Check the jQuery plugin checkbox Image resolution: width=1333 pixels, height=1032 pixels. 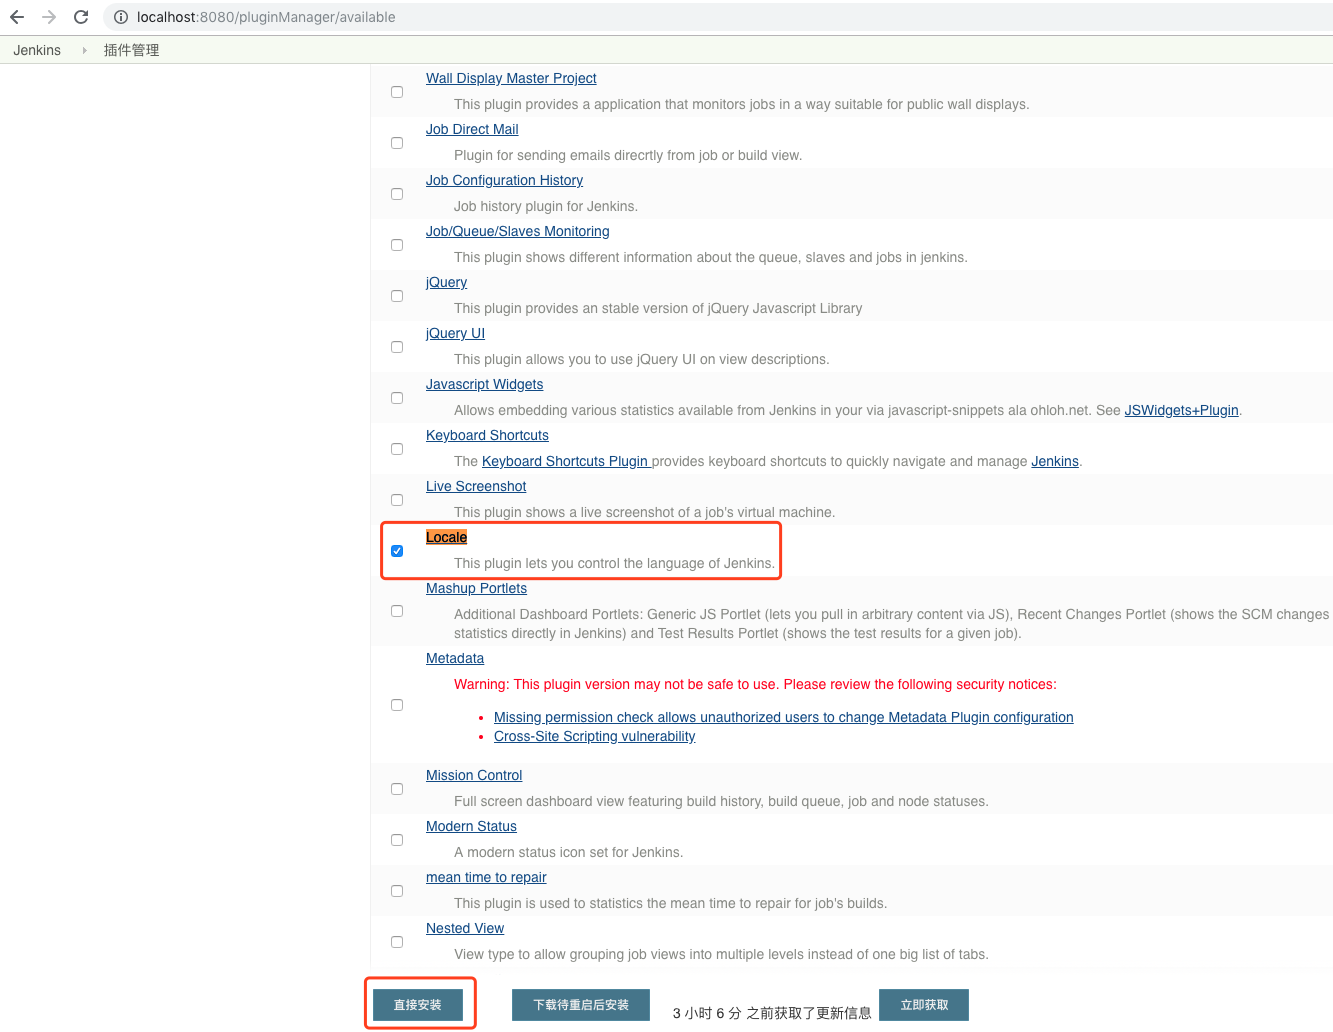tap(397, 296)
